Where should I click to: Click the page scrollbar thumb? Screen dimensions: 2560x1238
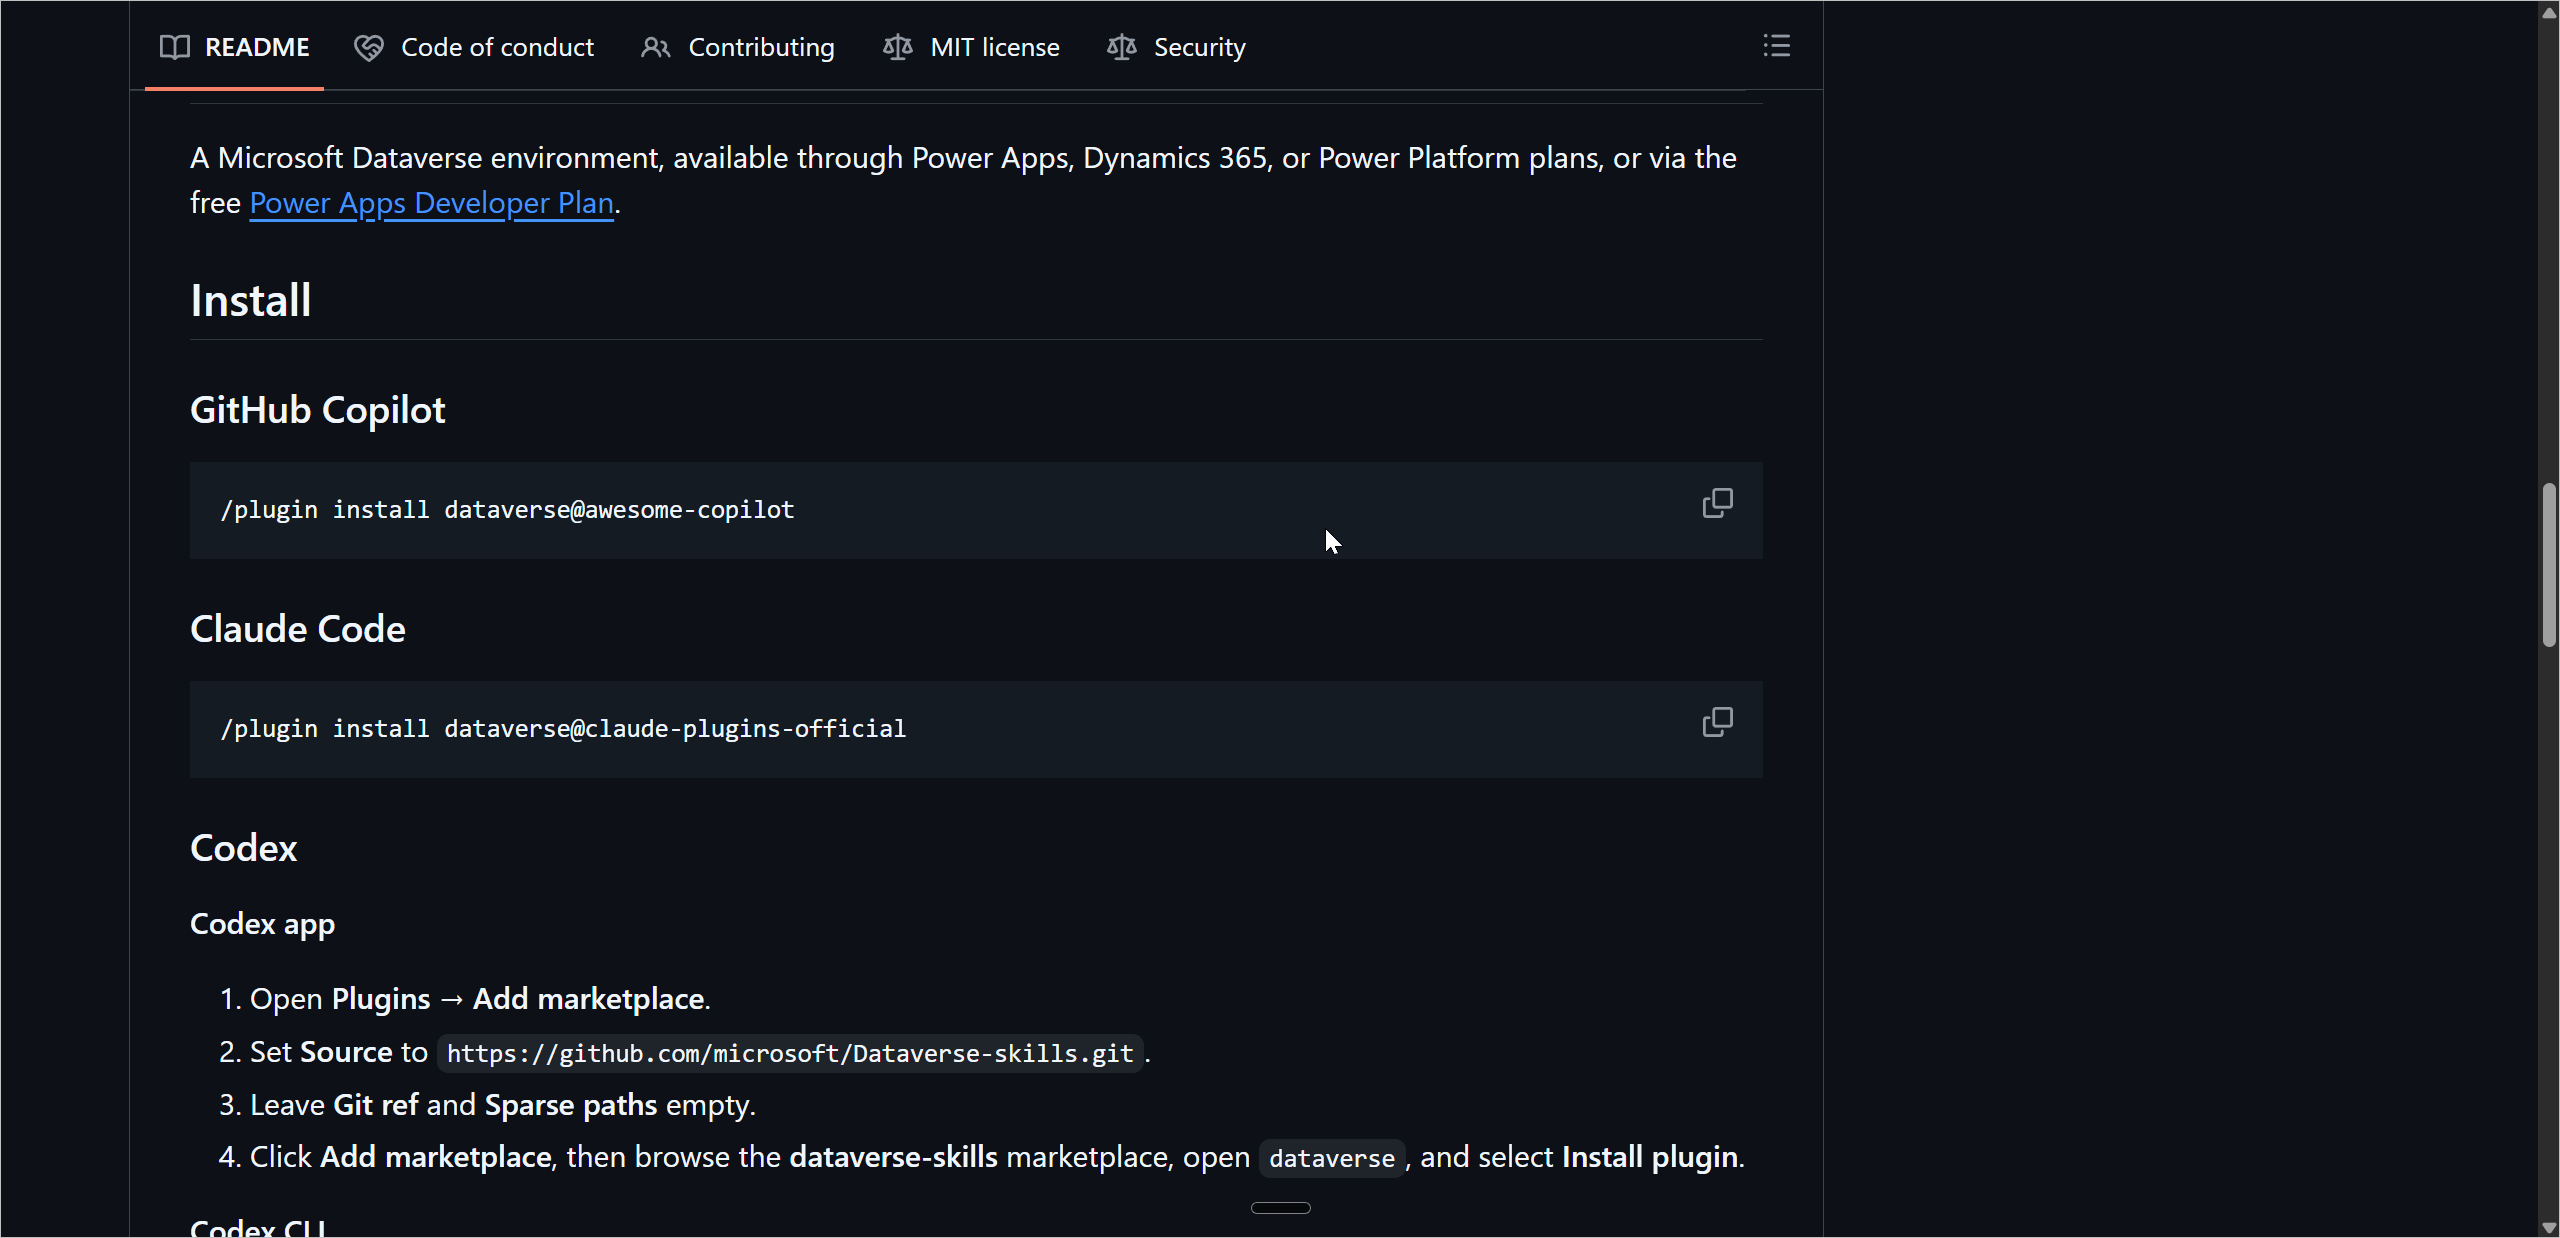click(x=2549, y=566)
